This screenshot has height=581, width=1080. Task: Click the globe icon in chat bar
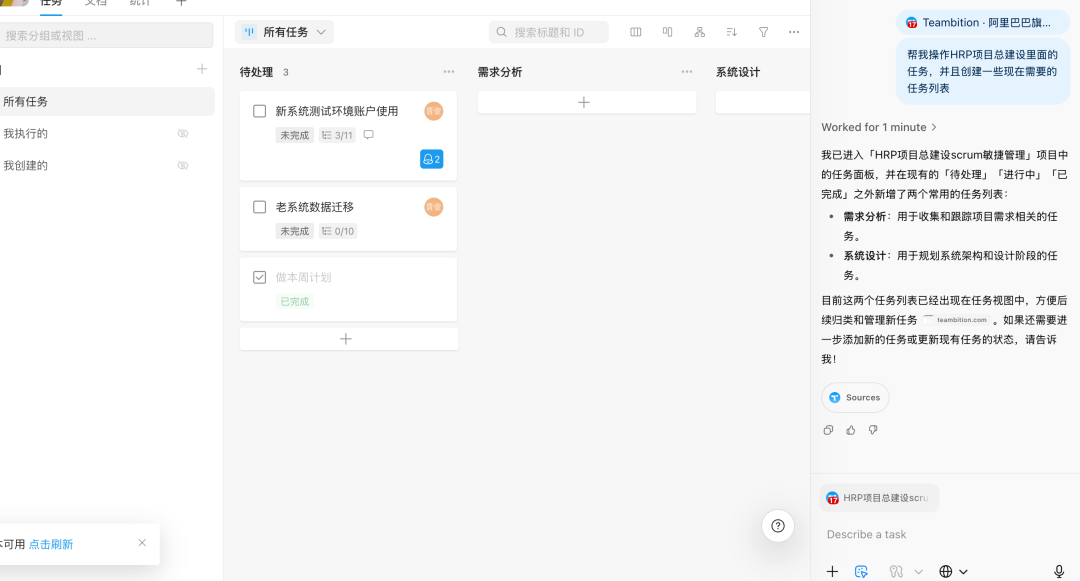pos(946,571)
